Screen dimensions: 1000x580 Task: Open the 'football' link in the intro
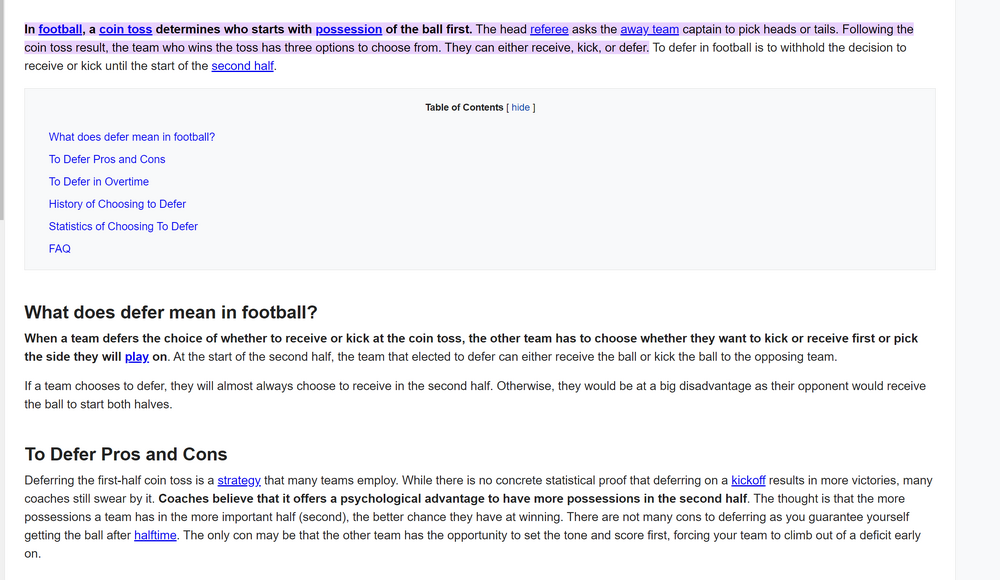(x=60, y=30)
